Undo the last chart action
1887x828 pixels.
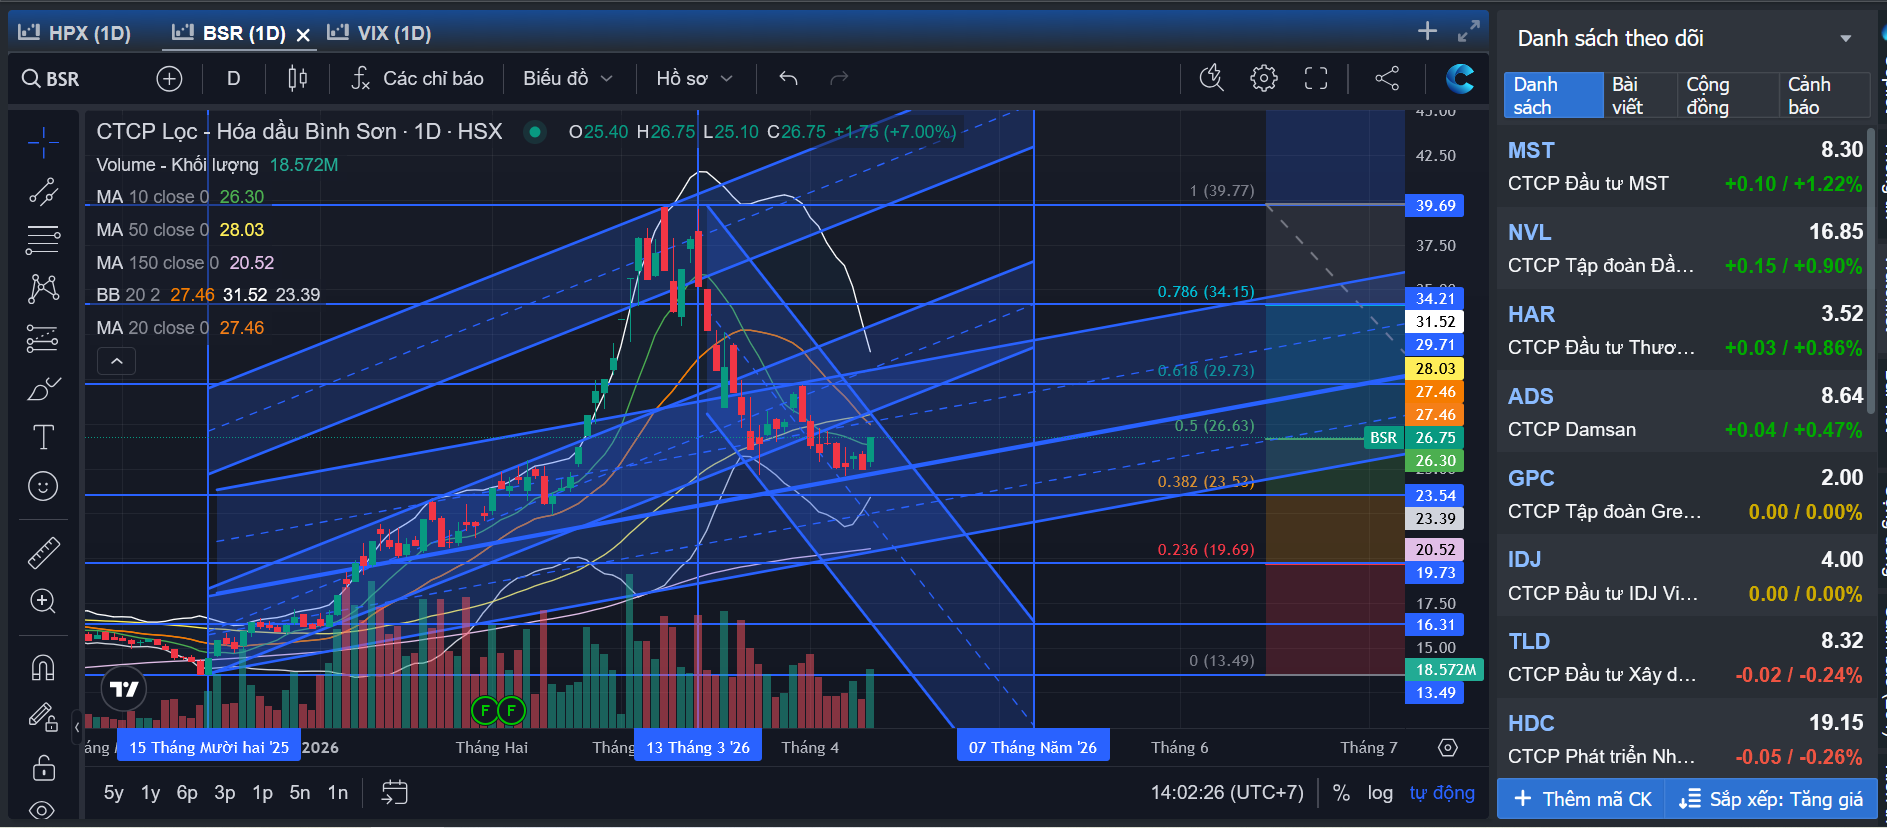pyautogui.click(x=788, y=78)
